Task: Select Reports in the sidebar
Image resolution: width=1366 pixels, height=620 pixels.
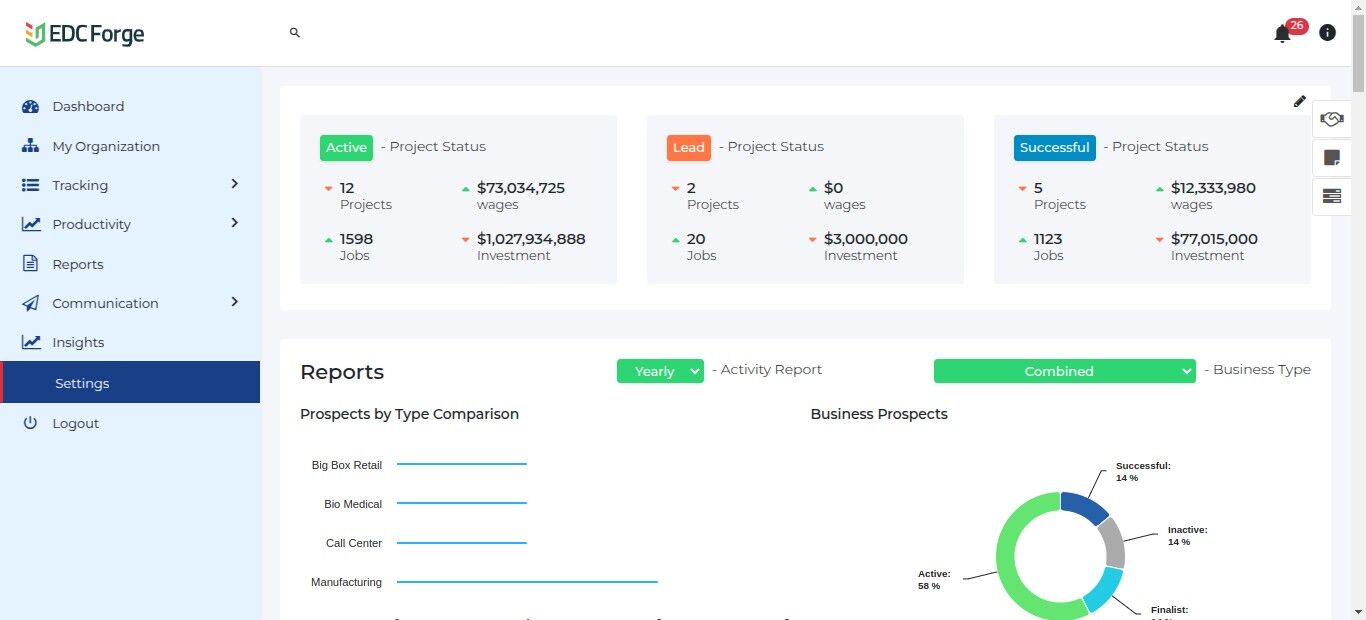Action: 78,264
